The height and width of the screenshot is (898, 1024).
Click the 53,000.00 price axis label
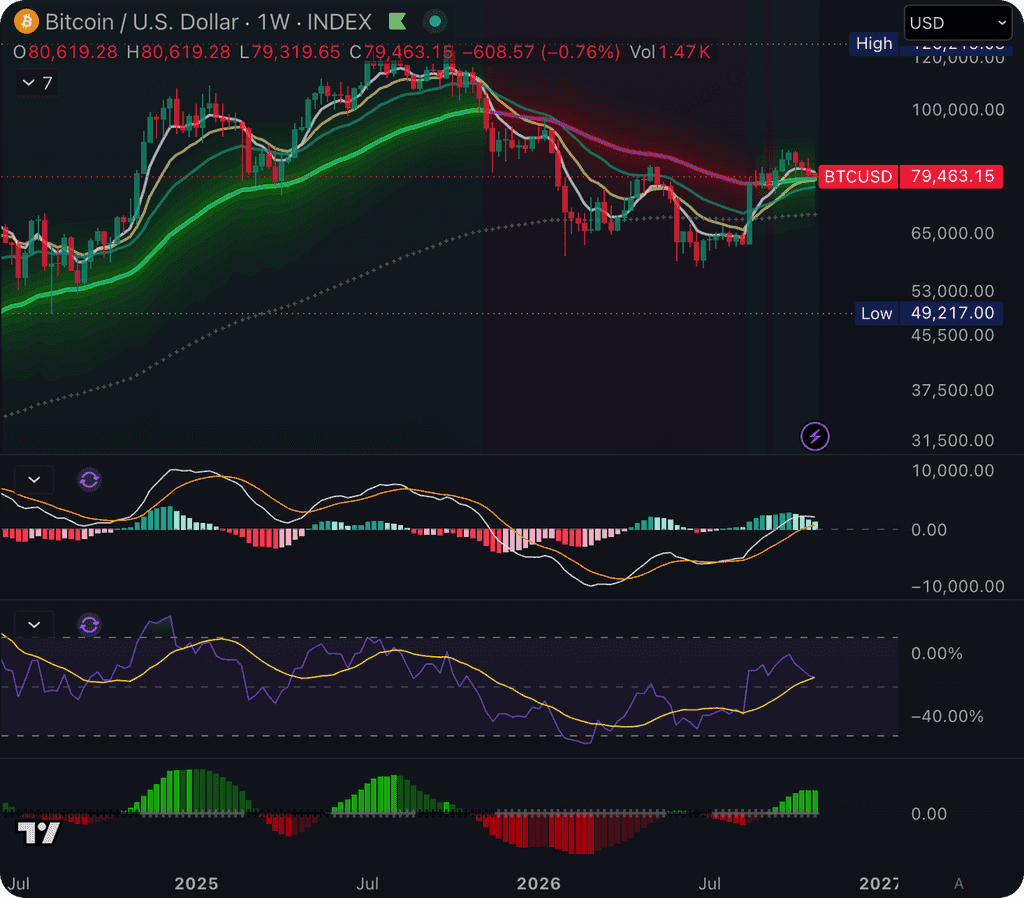[x=953, y=291]
